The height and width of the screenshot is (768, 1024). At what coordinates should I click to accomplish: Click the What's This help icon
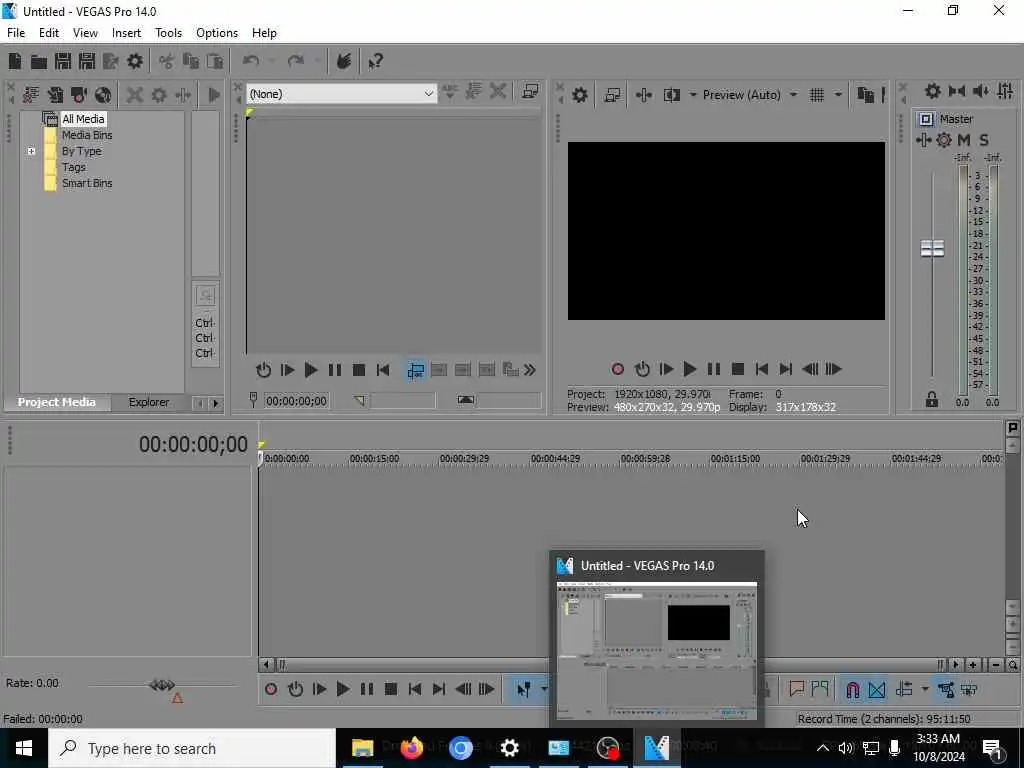coord(375,61)
